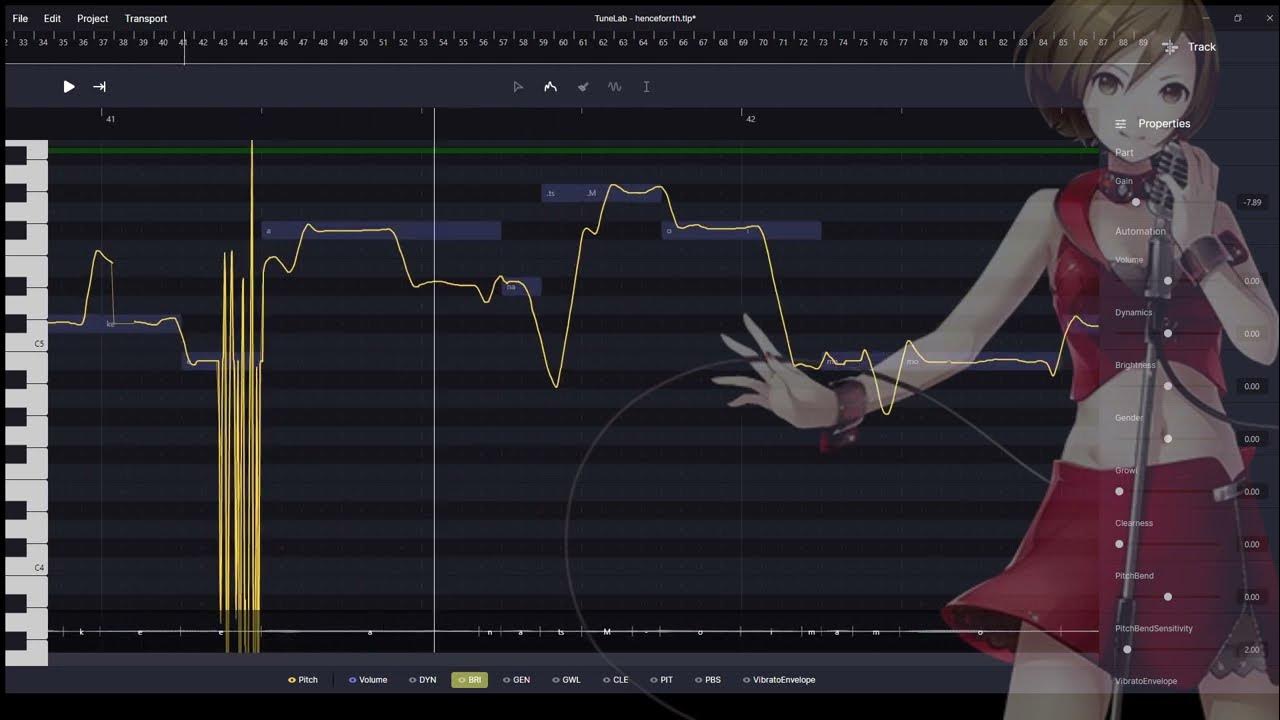The width and height of the screenshot is (1280, 720).
Task: Select the "na" note block
Action: click(x=521, y=287)
